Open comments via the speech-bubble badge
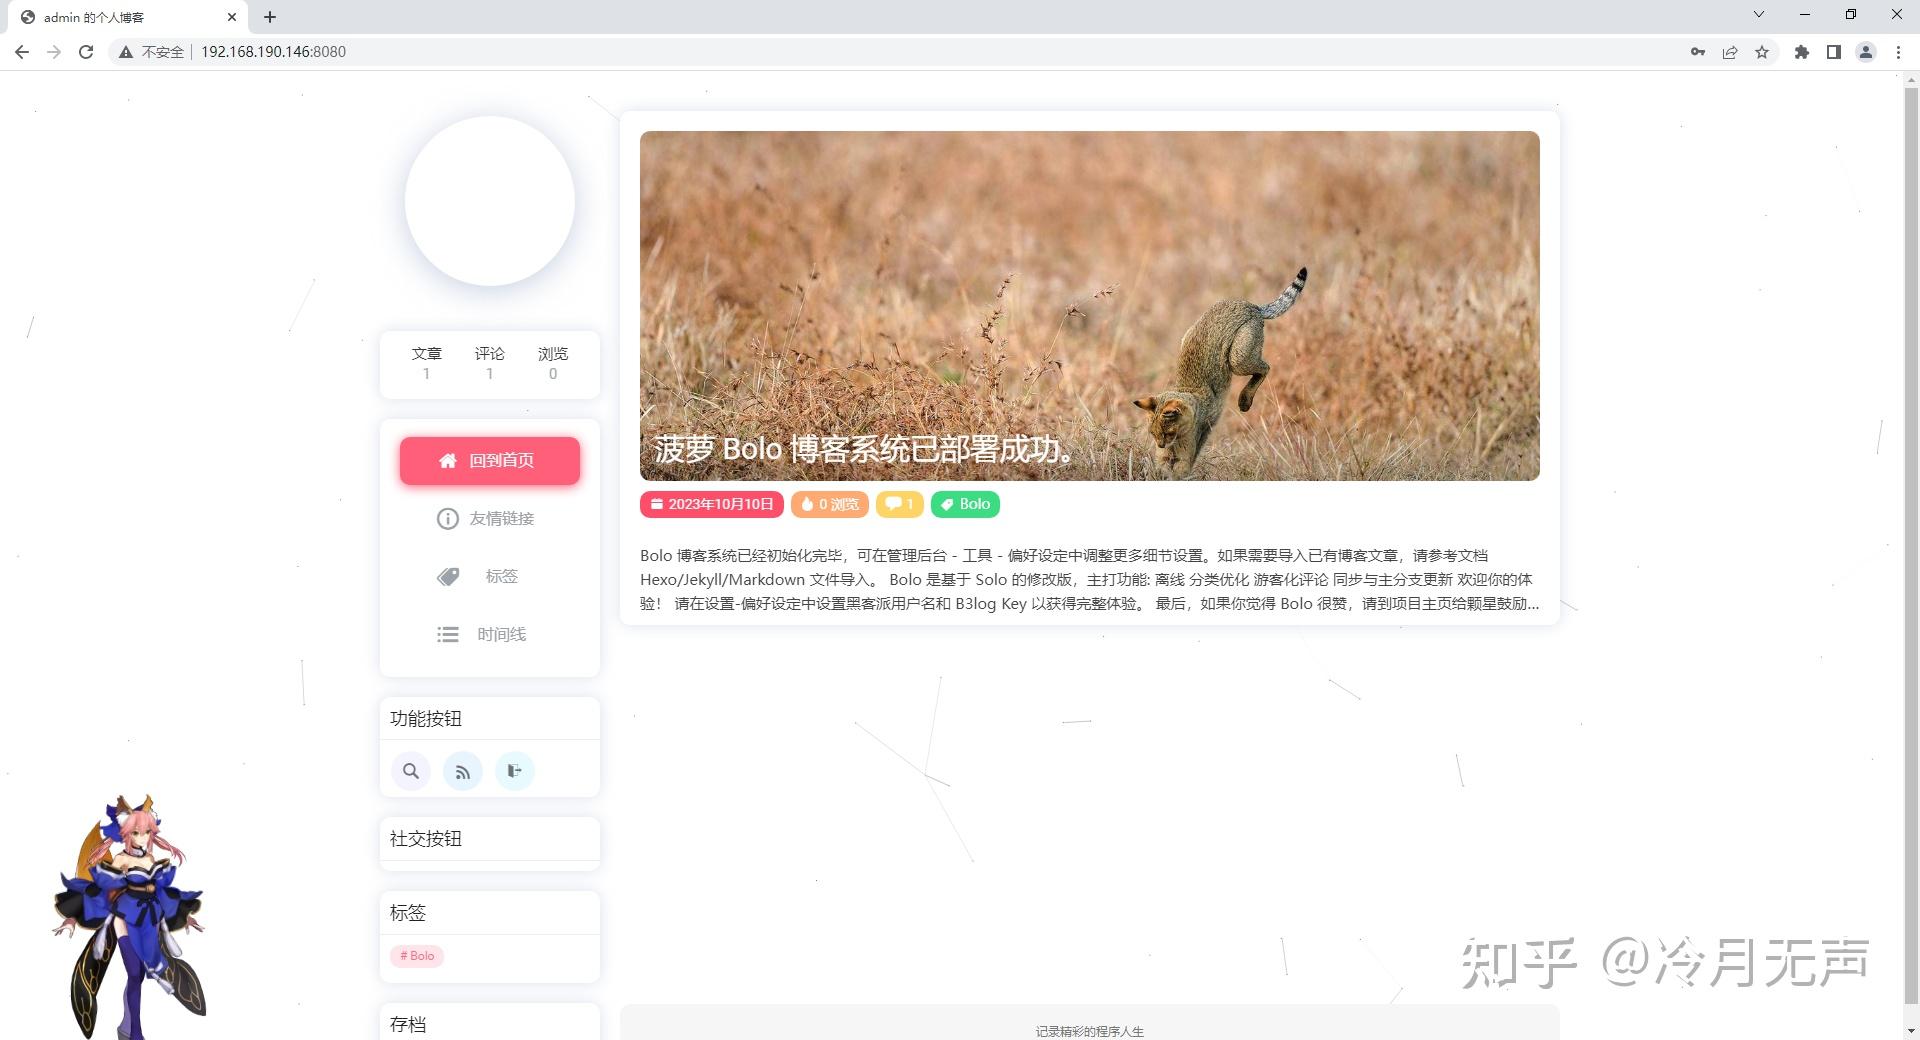The height and width of the screenshot is (1040, 1920). (898, 504)
